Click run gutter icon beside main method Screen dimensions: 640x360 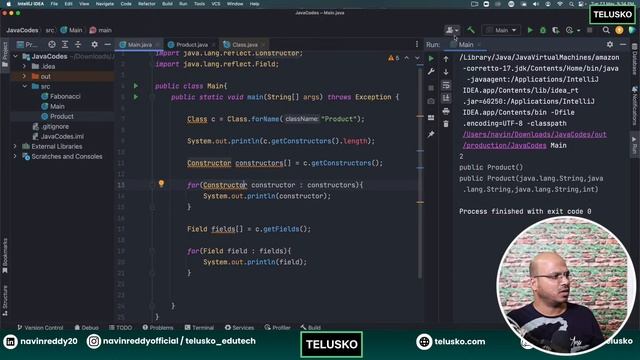(x=136, y=97)
